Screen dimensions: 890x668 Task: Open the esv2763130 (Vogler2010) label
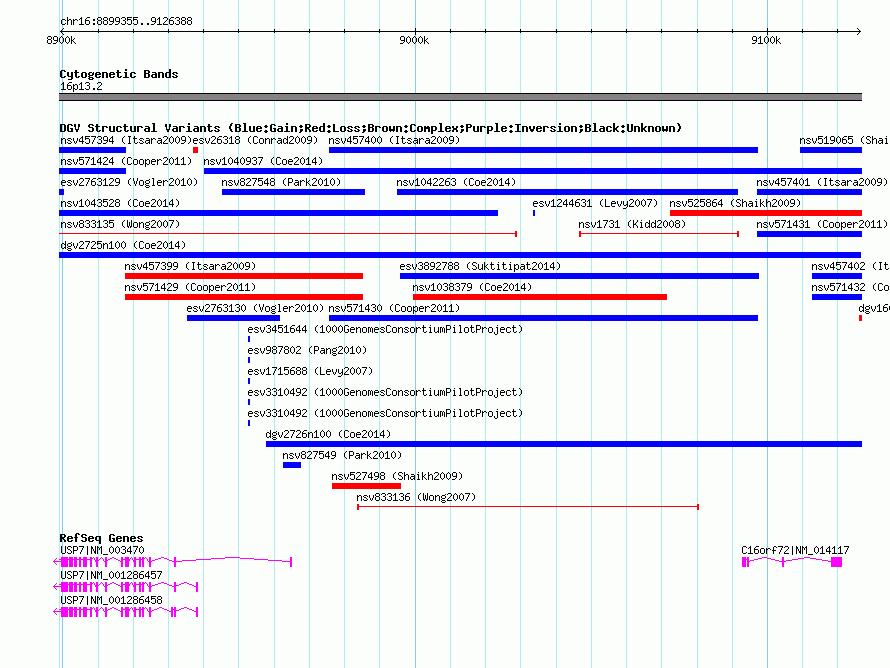click(x=255, y=308)
